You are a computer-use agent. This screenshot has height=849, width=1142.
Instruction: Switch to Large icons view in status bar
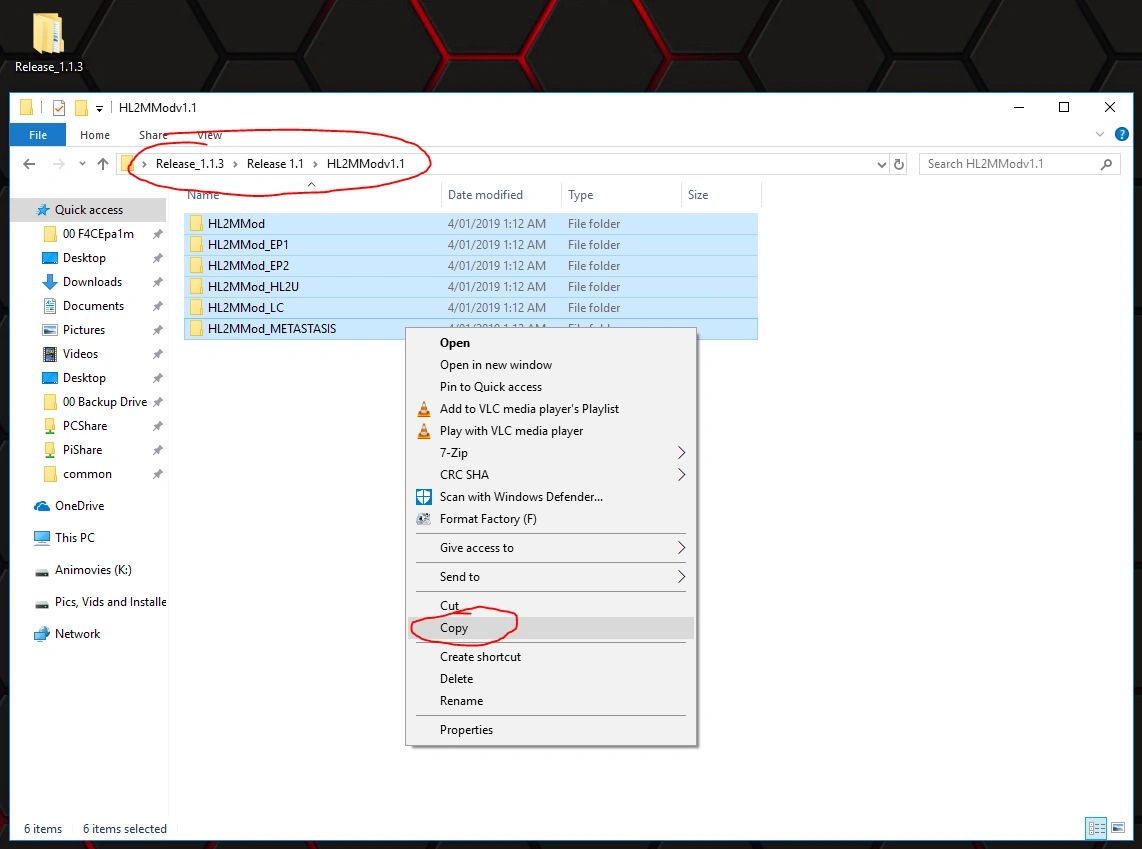(x=1120, y=828)
